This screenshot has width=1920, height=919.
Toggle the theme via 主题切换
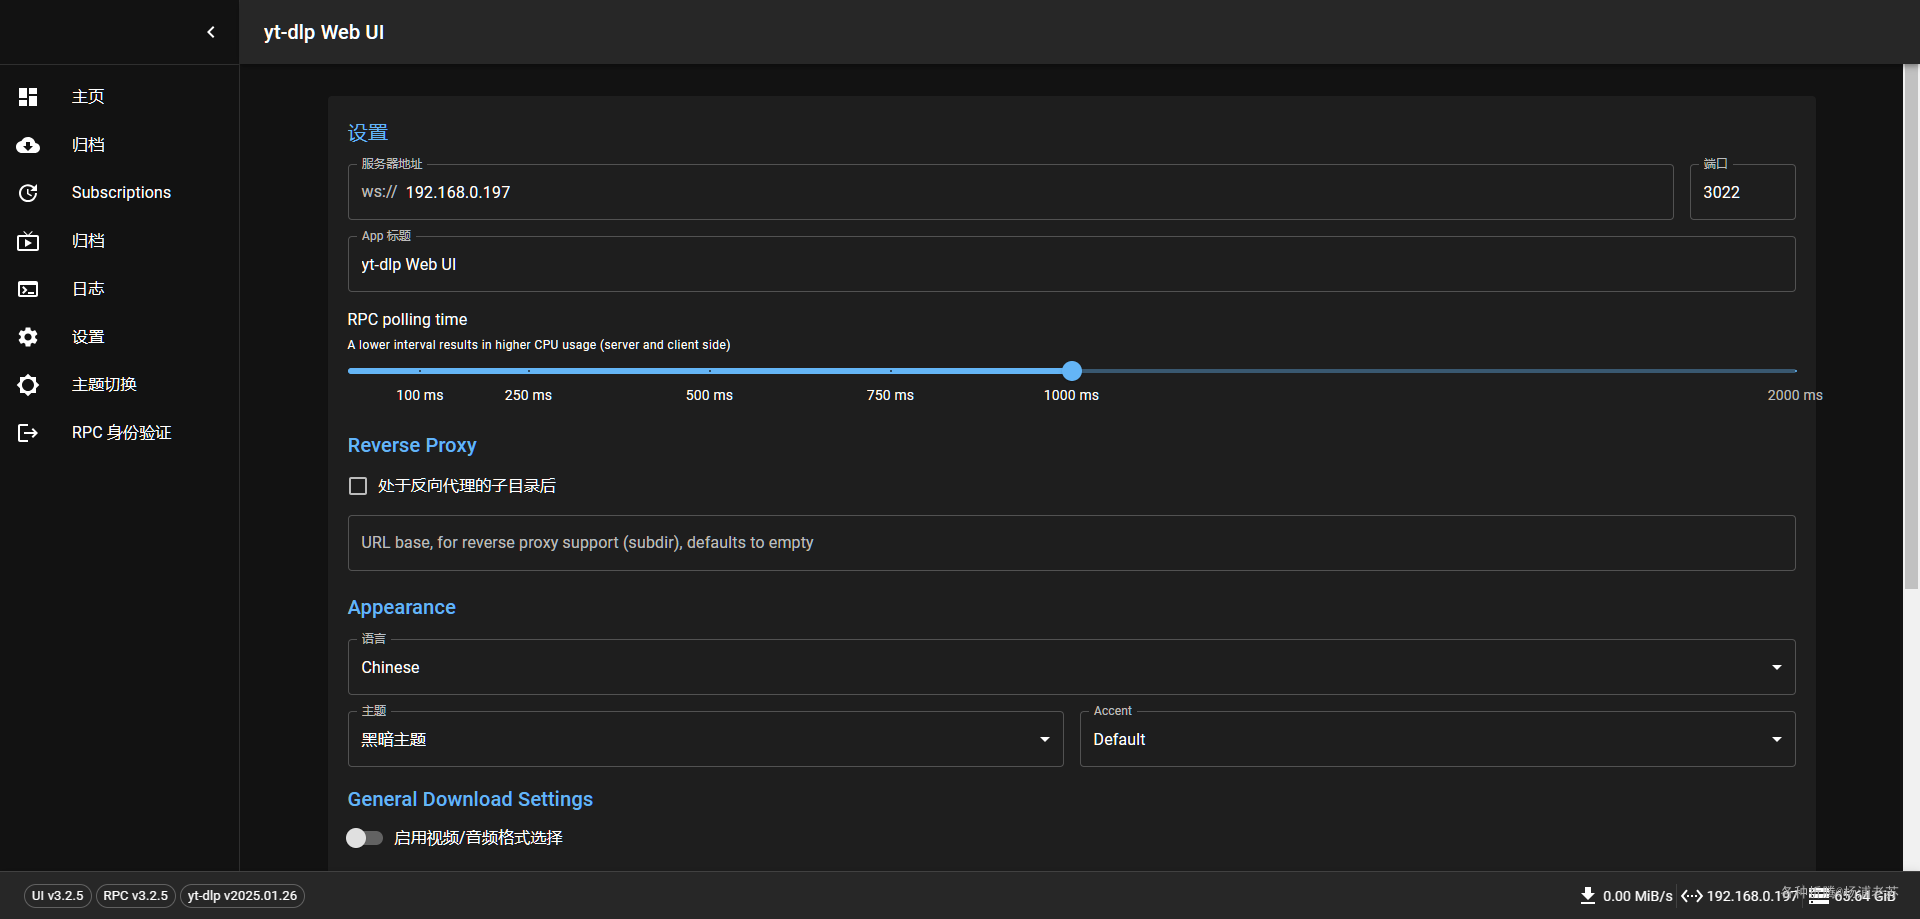click(x=120, y=385)
